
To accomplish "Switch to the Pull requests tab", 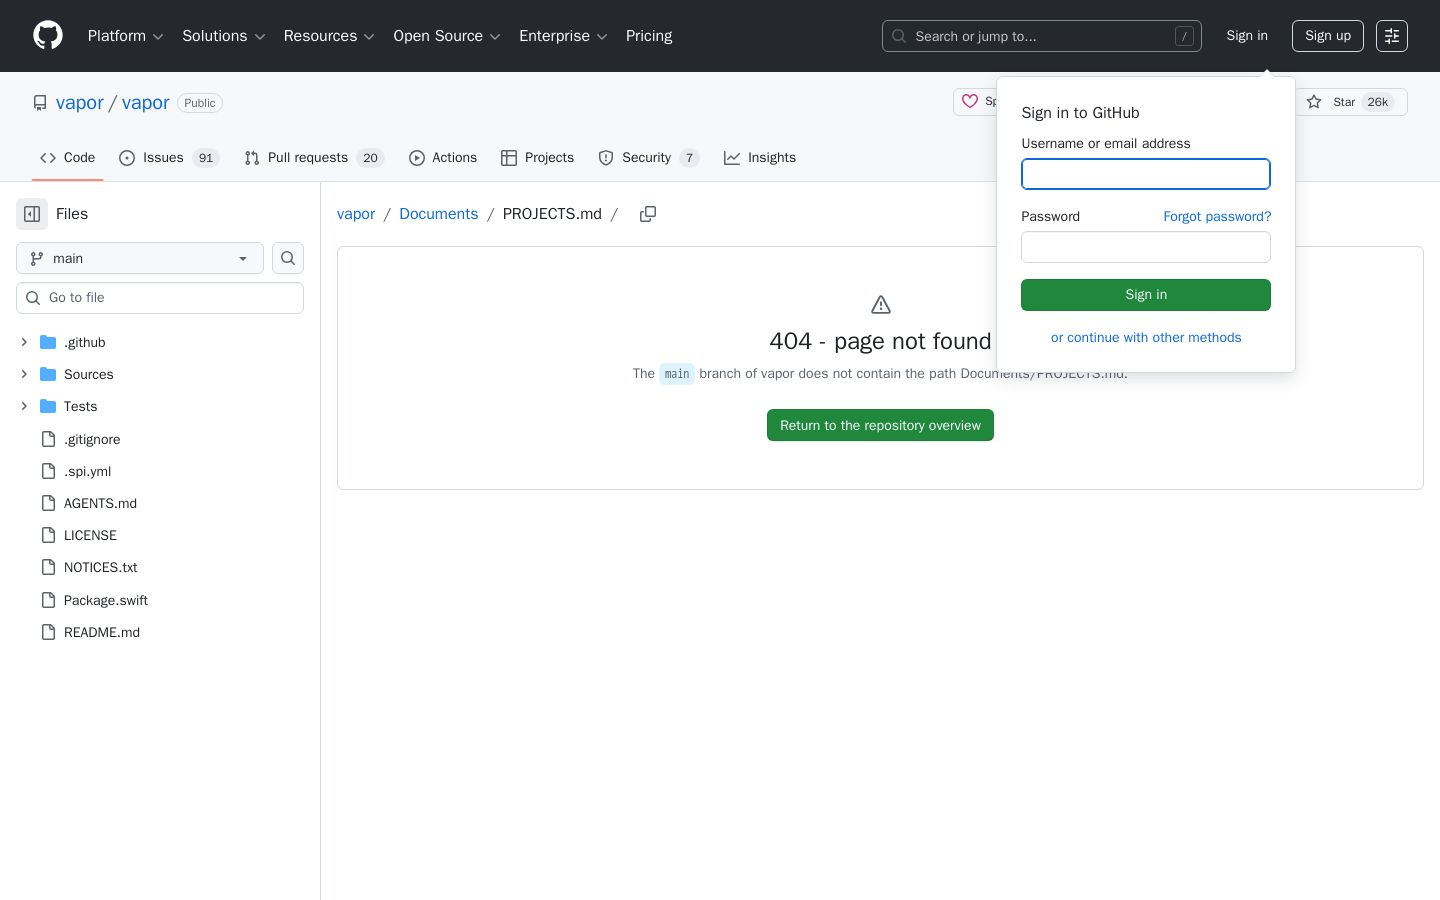I will 314,158.
